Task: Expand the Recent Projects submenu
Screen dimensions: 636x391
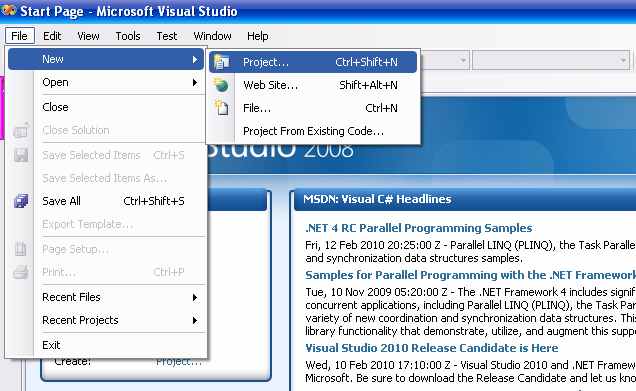Action: (106, 320)
